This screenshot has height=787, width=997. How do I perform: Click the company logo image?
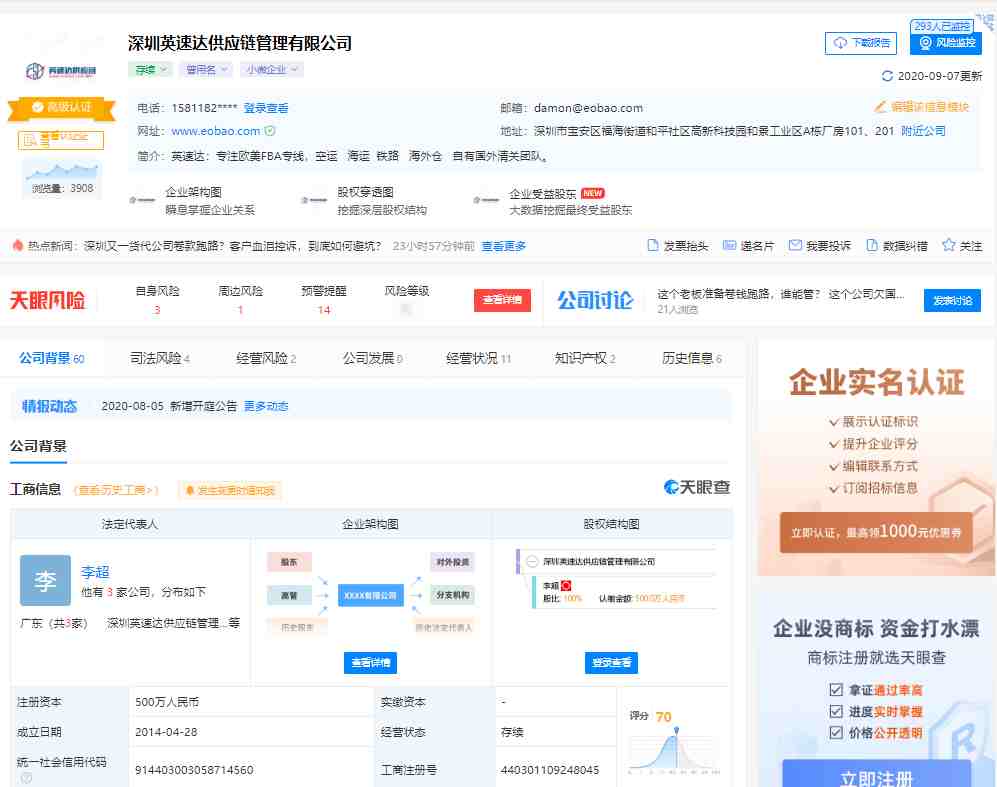(x=61, y=71)
